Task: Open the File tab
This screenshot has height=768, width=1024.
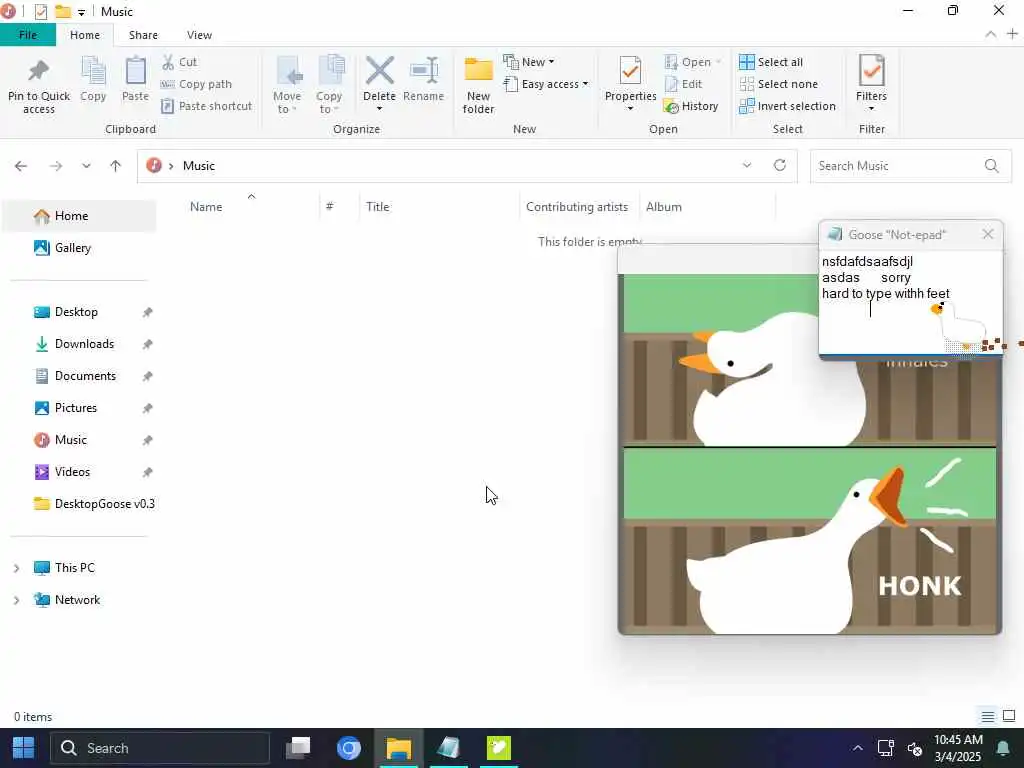Action: click(x=27, y=35)
